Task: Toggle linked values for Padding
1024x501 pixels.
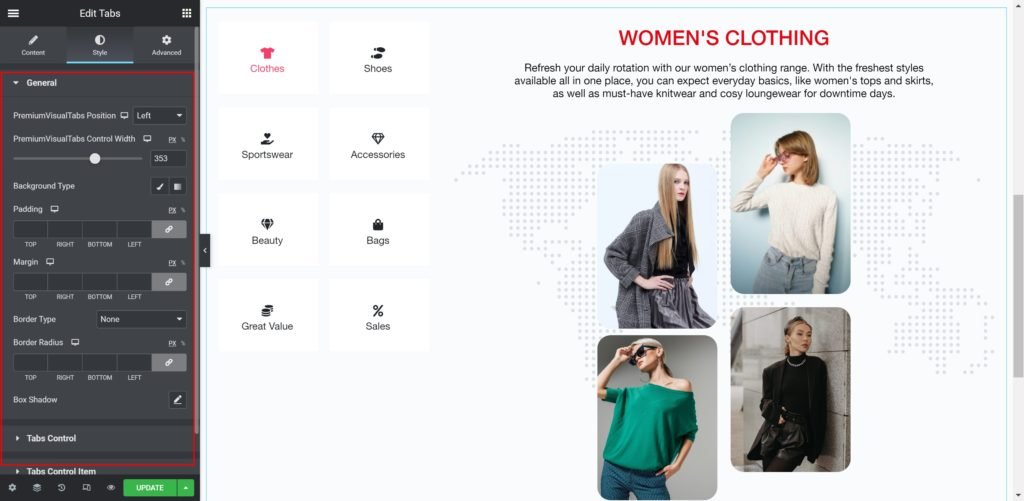Action: (169, 229)
